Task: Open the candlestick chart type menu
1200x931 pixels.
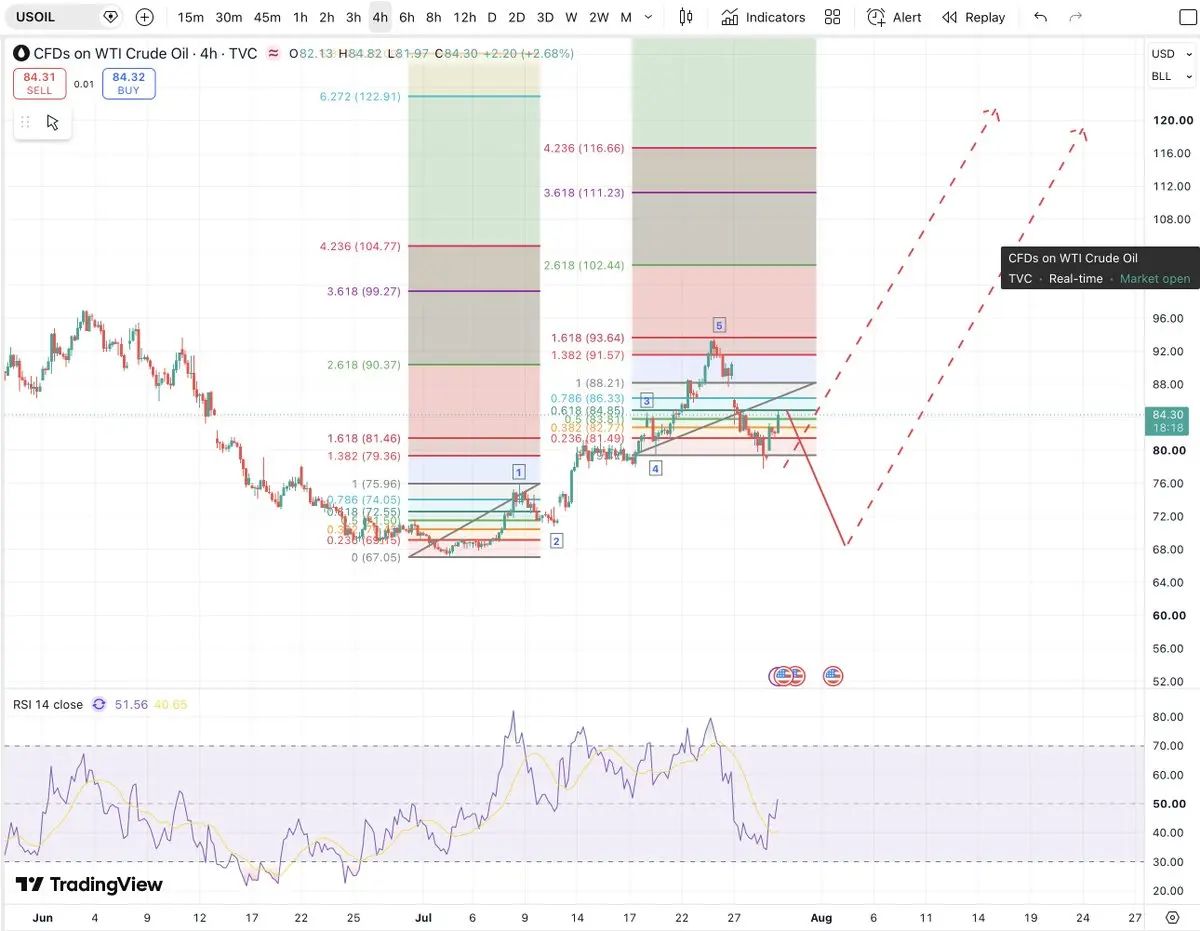Action: (686, 17)
